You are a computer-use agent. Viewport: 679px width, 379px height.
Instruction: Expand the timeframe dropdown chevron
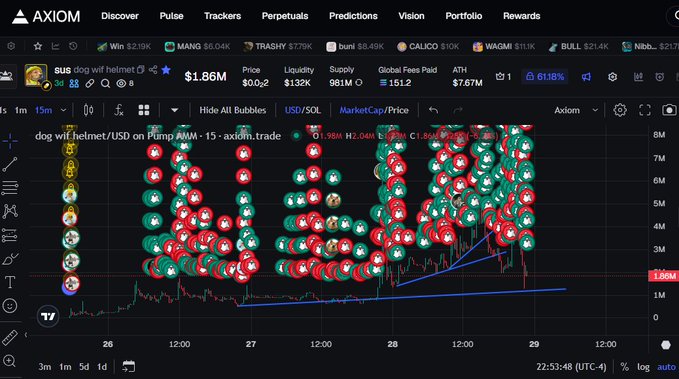[63, 110]
